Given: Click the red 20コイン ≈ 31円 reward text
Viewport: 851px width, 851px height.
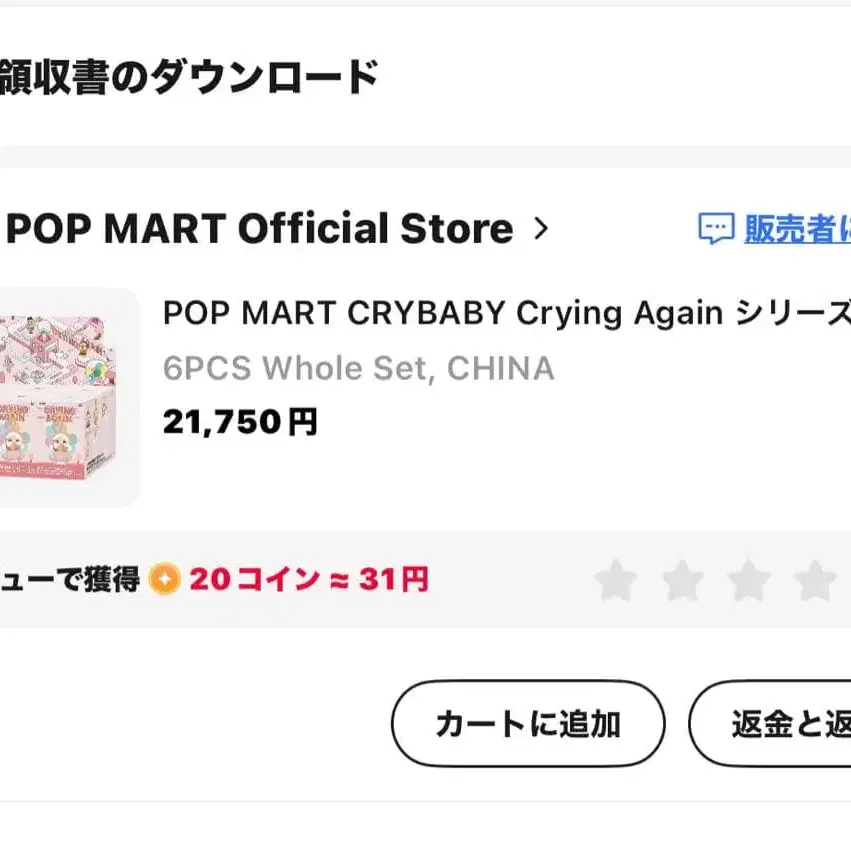Looking at the screenshot, I should pos(308,579).
